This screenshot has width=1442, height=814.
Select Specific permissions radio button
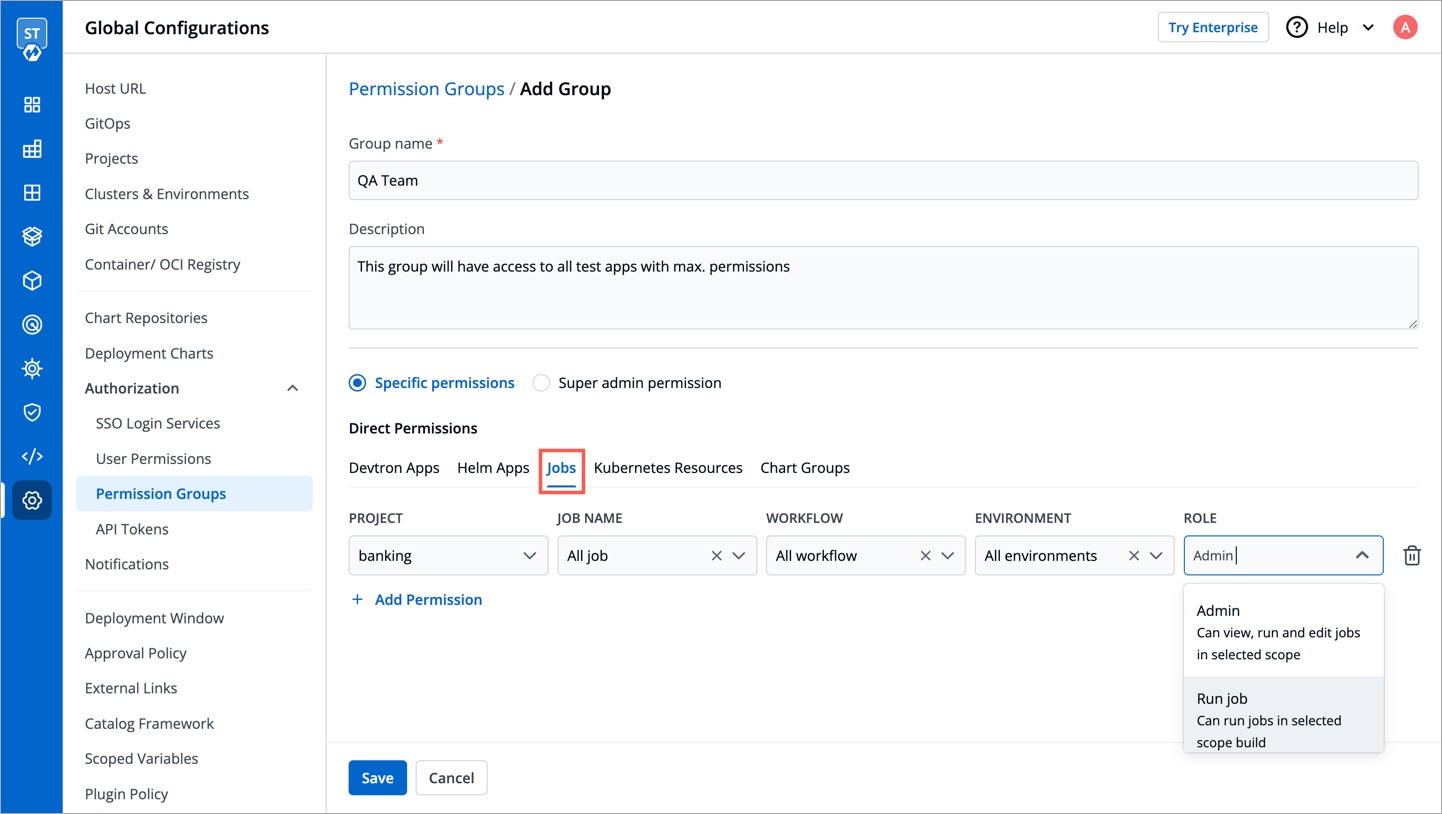pos(357,383)
